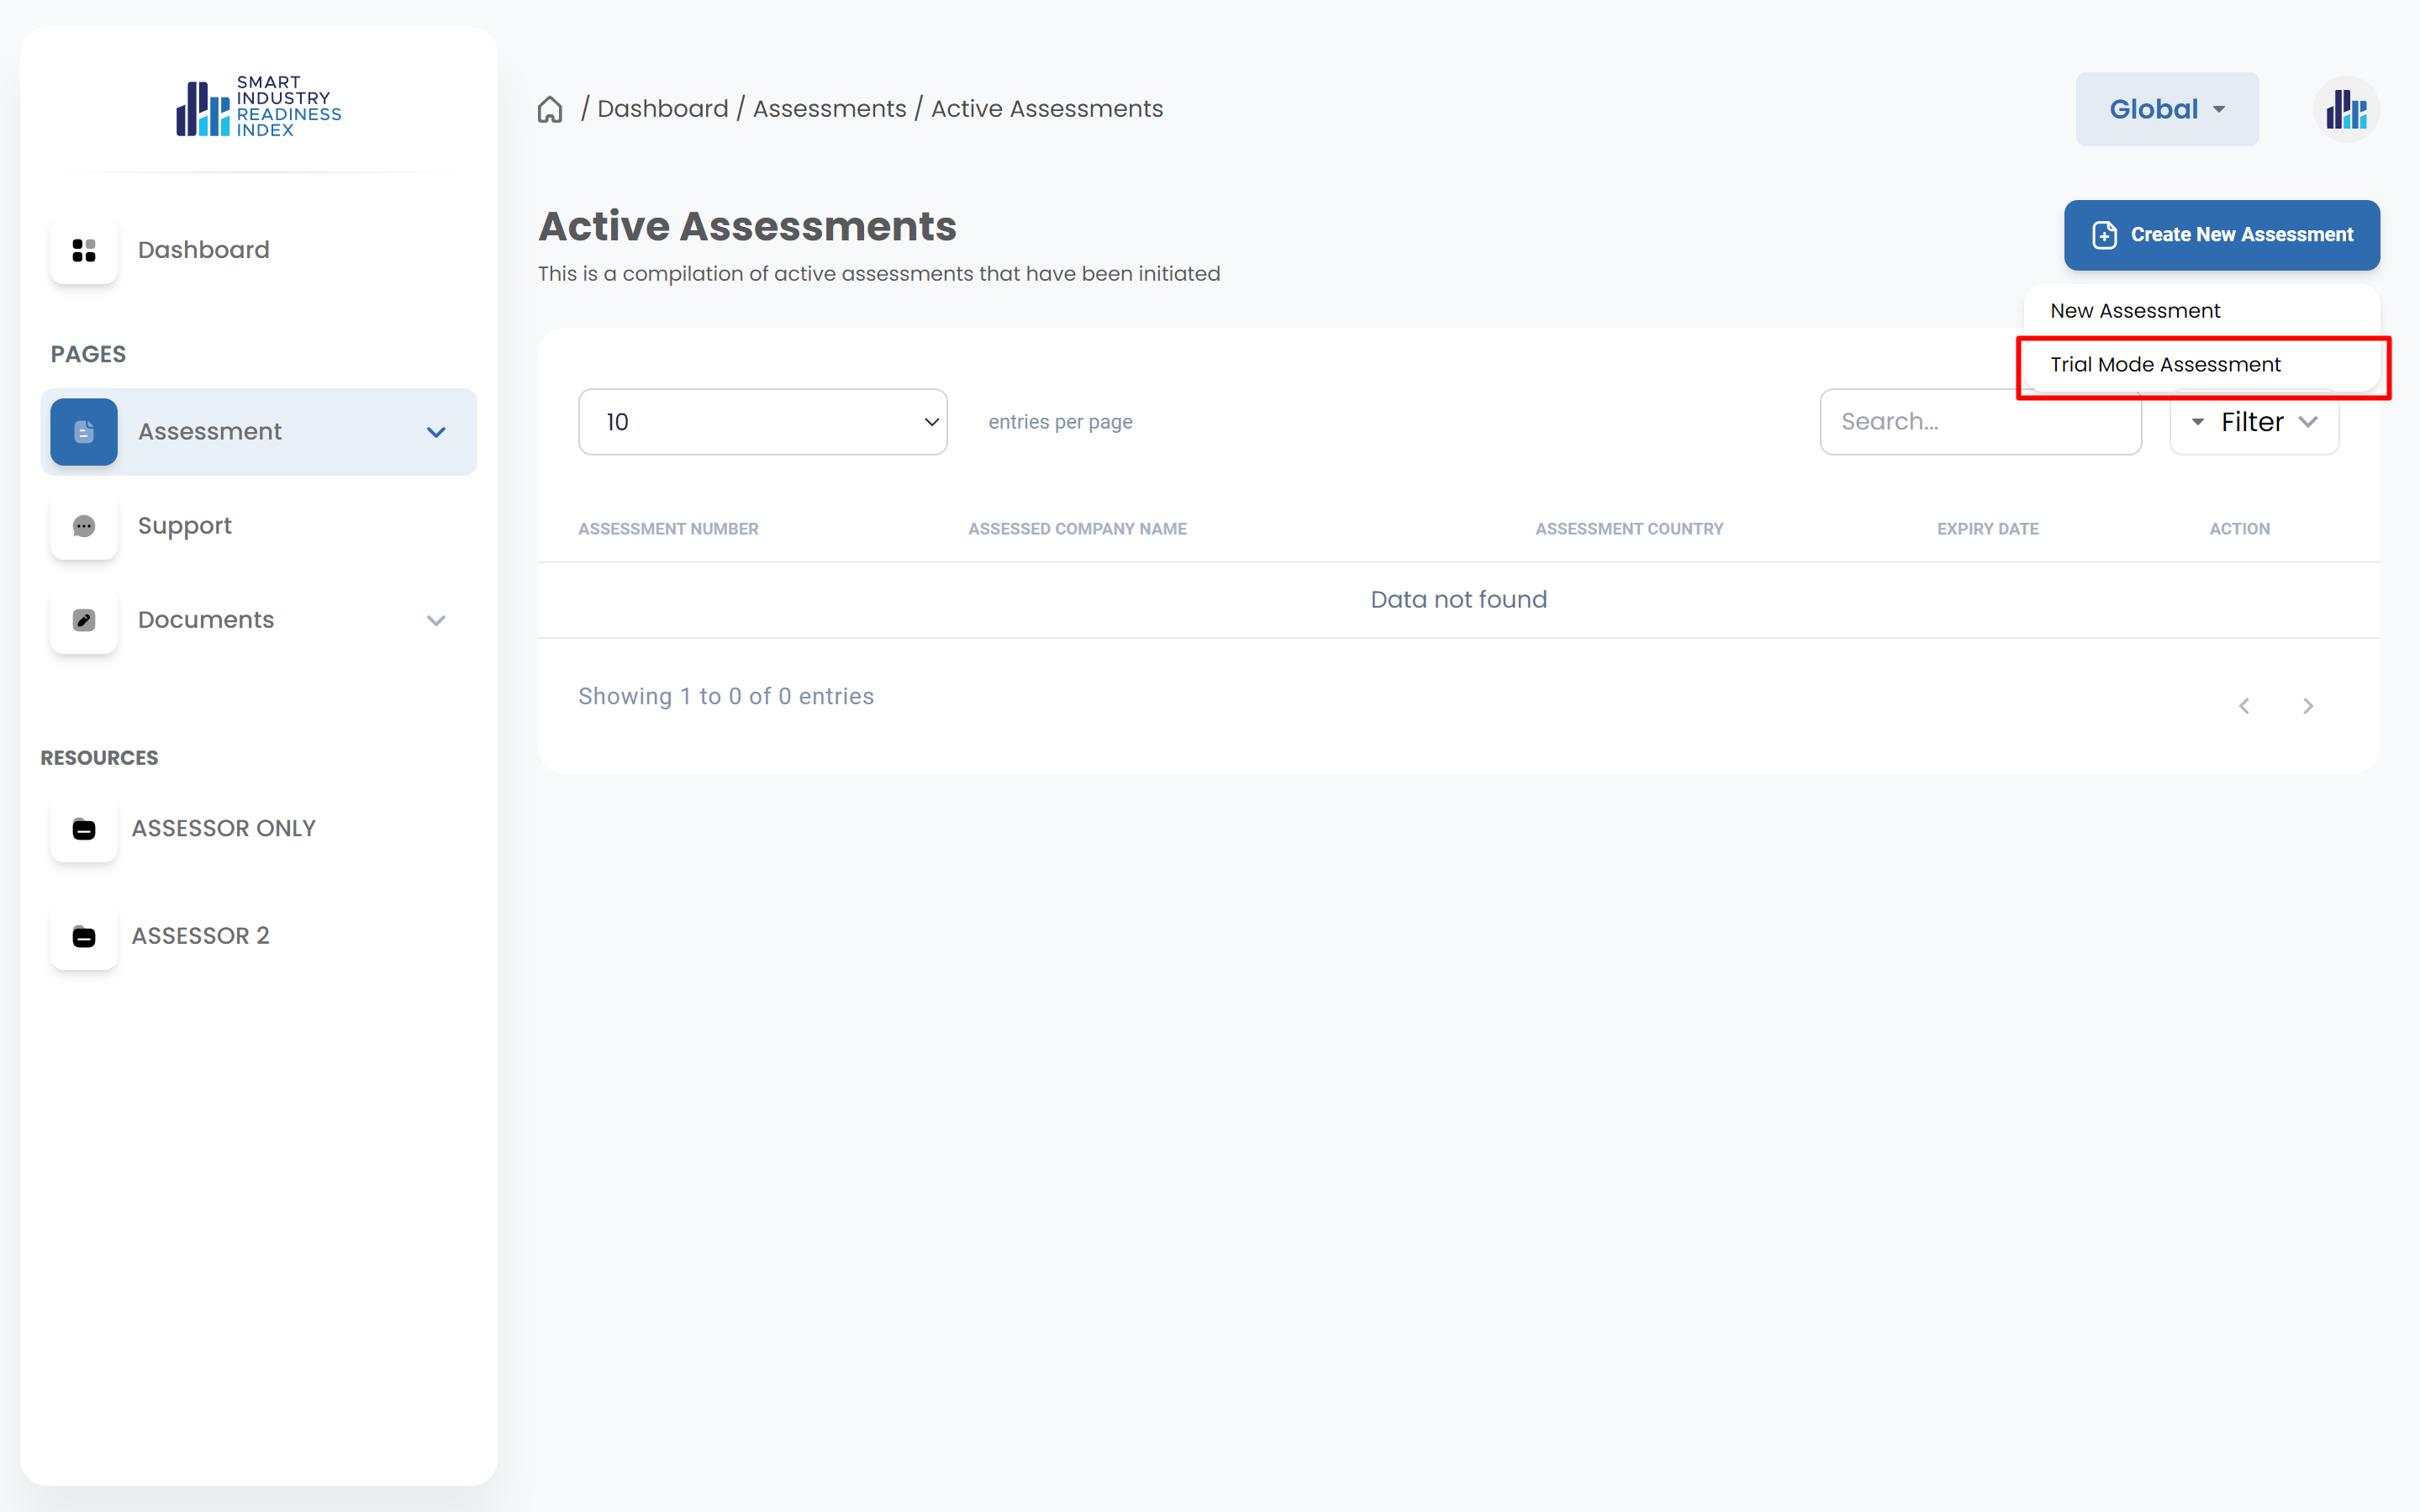The width and height of the screenshot is (2420, 1512).
Task: Expand the Filter dropdown
Action: pos(2254,422)
